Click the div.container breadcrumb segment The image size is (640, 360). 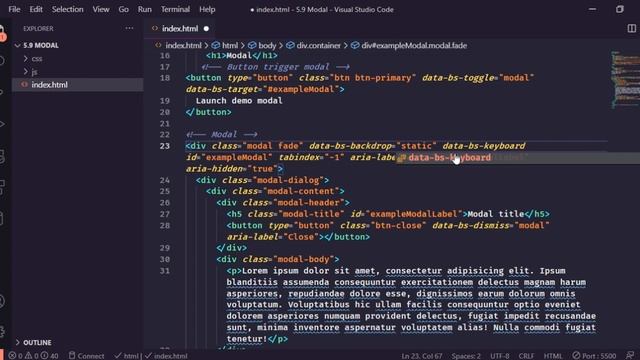point(318,45)
